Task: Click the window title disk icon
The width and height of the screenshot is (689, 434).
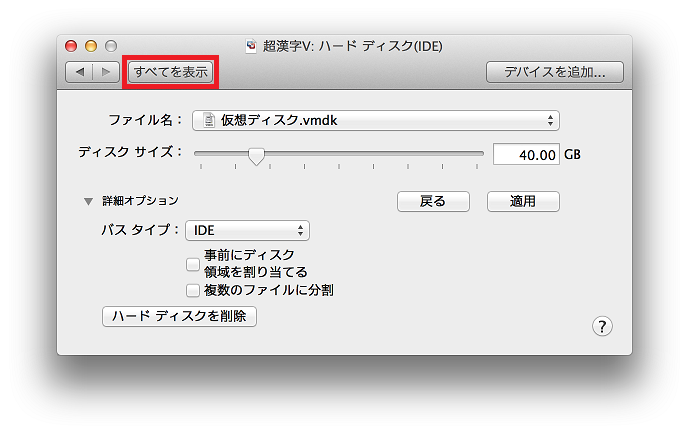Action: pyautogui.click(x=252, y=46)
